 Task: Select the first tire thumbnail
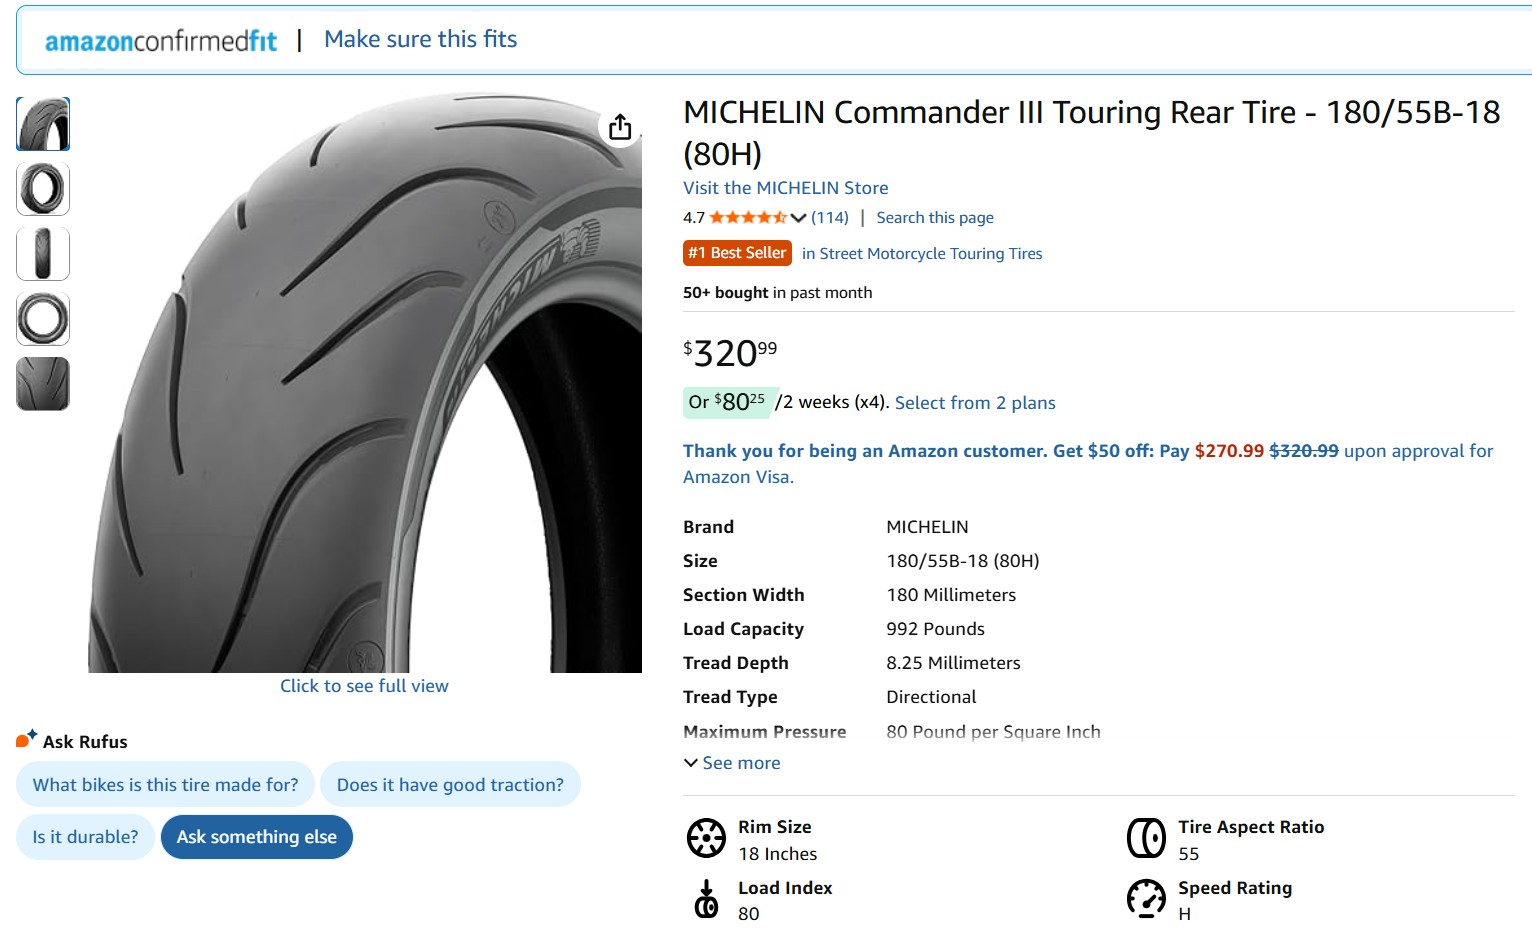43,124
